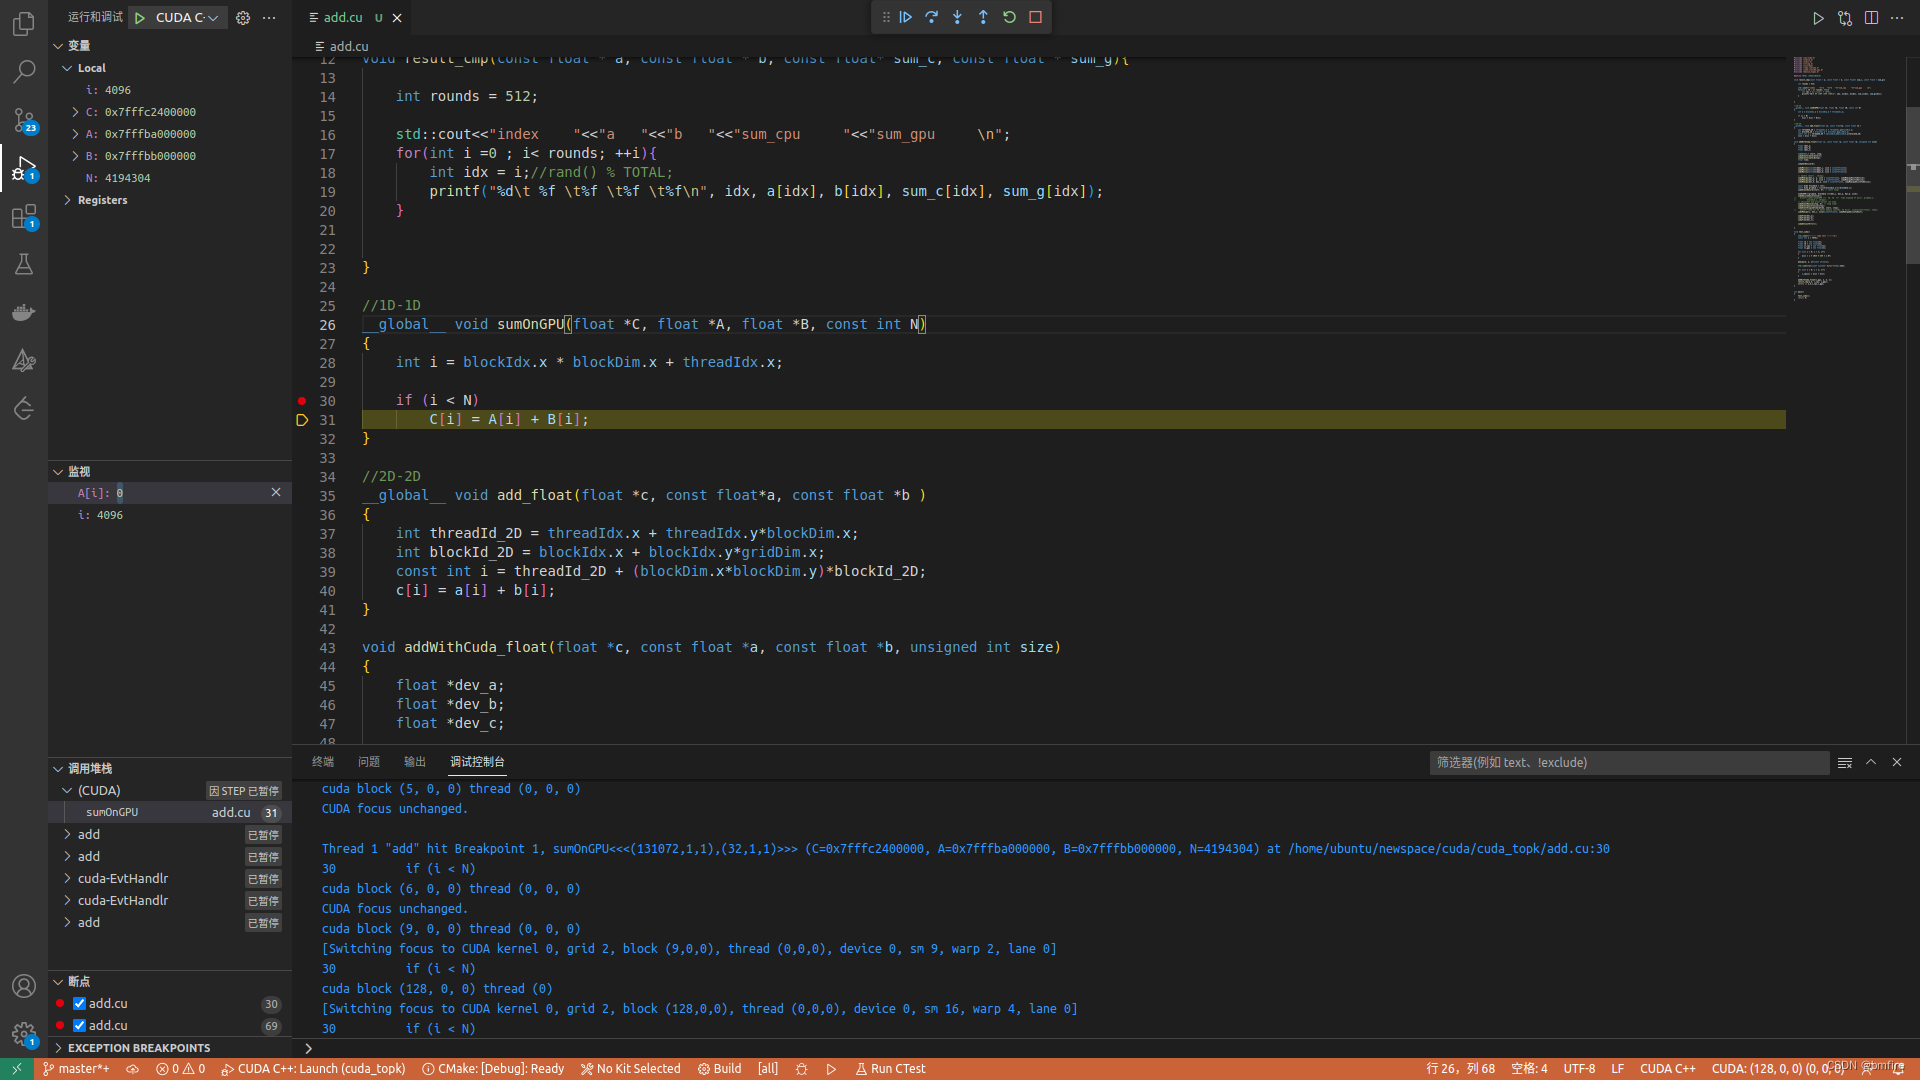The image size is (1920, 1080).
Task: Open the CUDA C launch configuration dropdown
Action: [x=186, y=17]
